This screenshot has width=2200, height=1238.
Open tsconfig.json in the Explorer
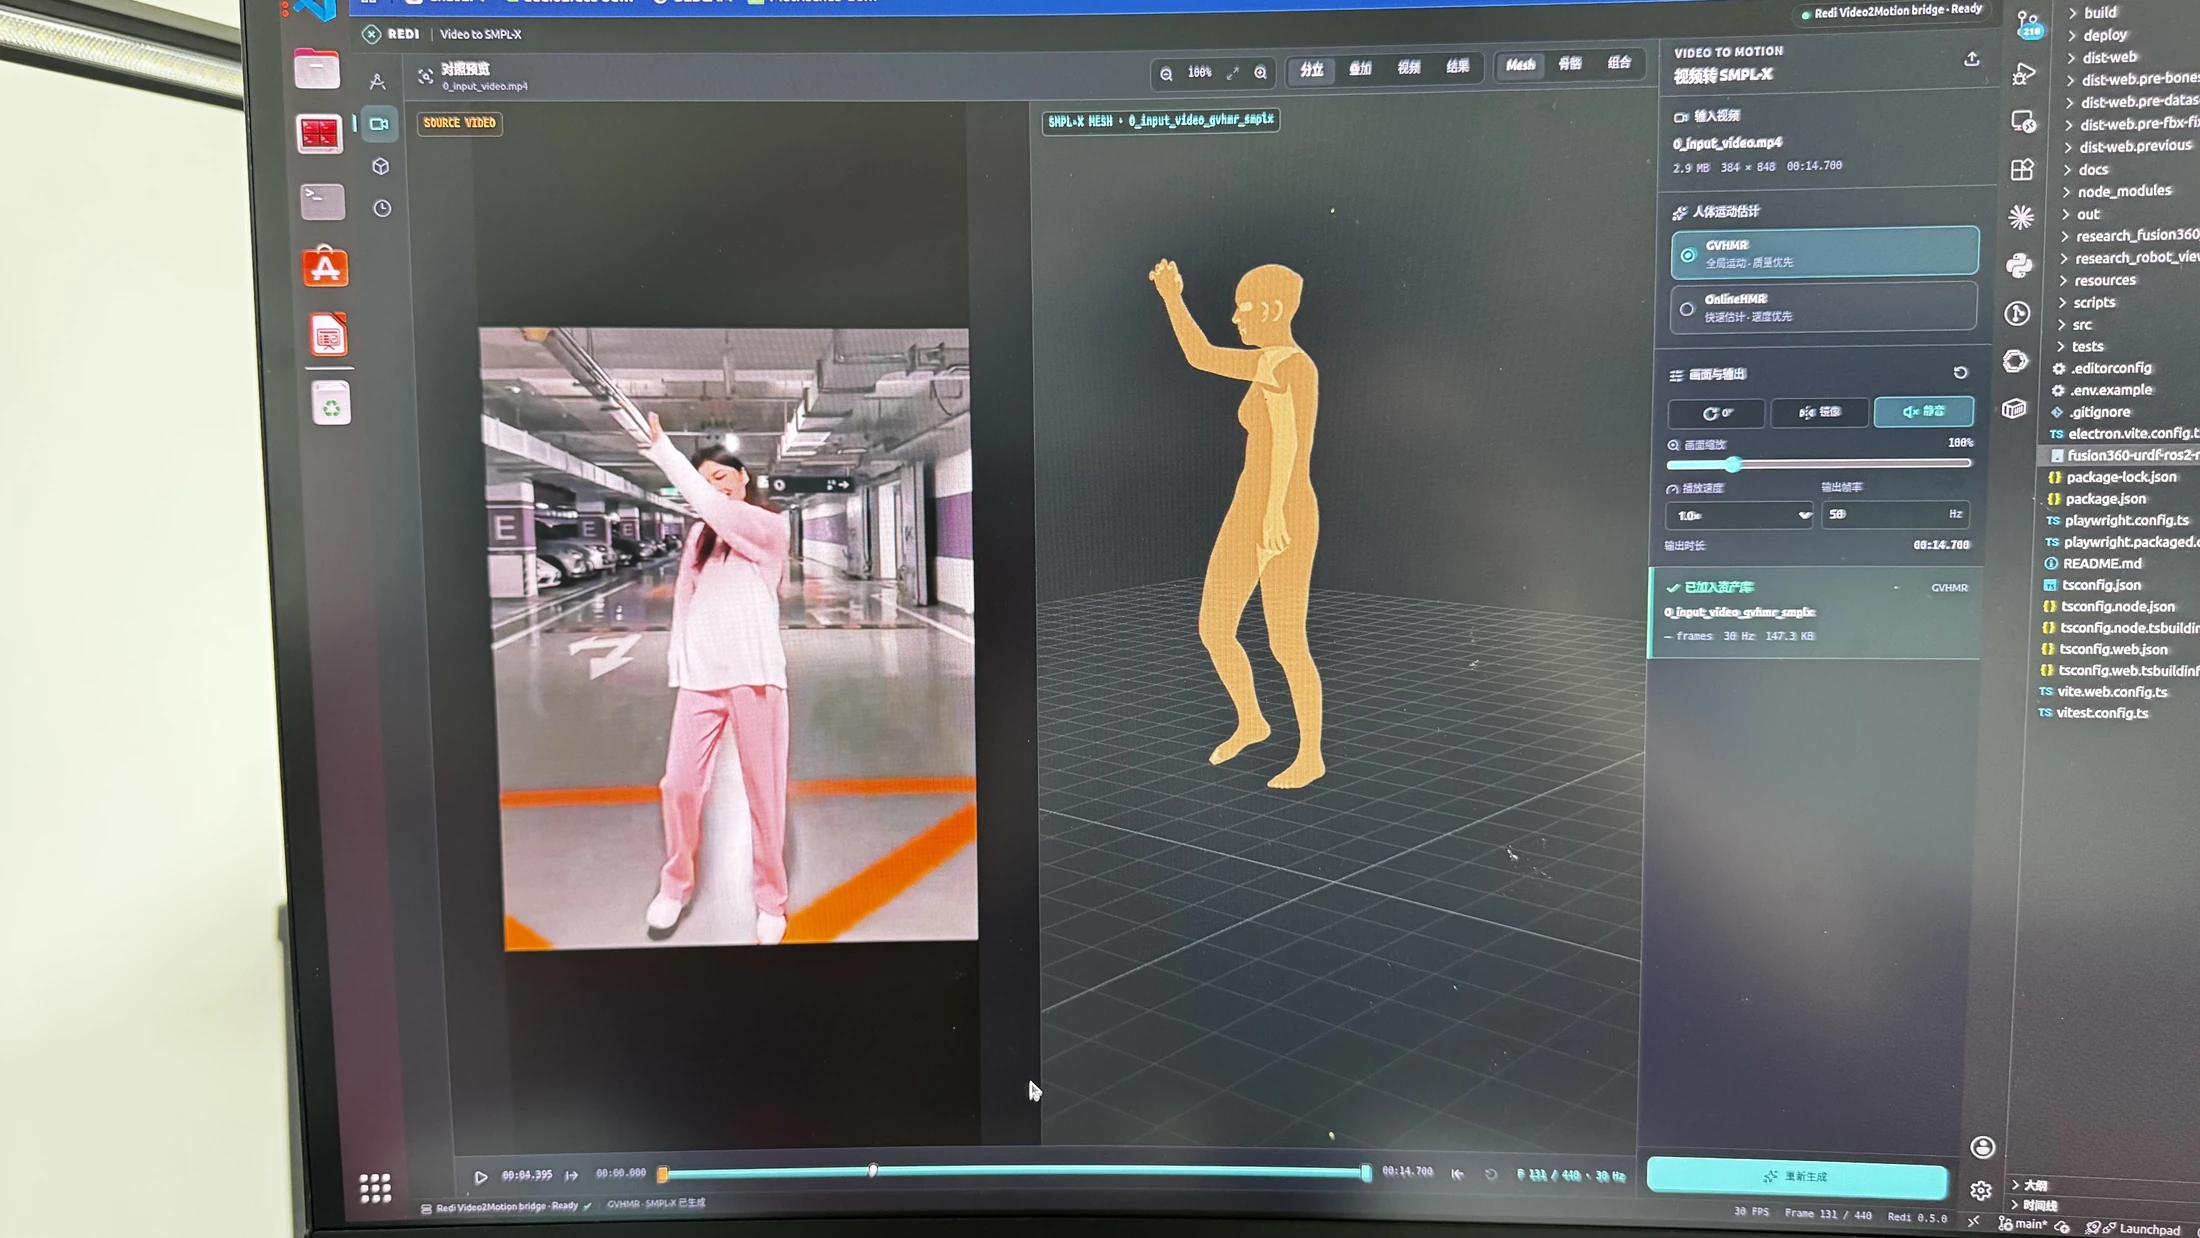pyautogui.click(x=2101, y=585)
